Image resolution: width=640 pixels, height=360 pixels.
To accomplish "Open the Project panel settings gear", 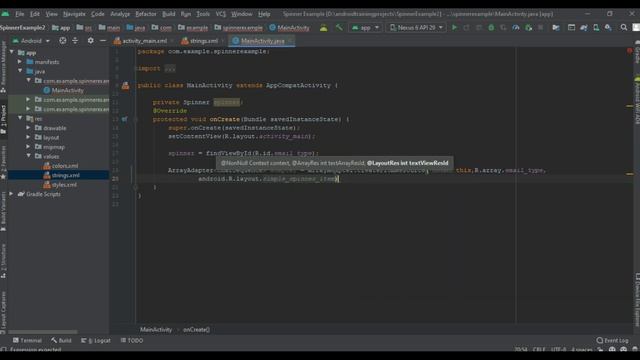I will pos(91,40).
